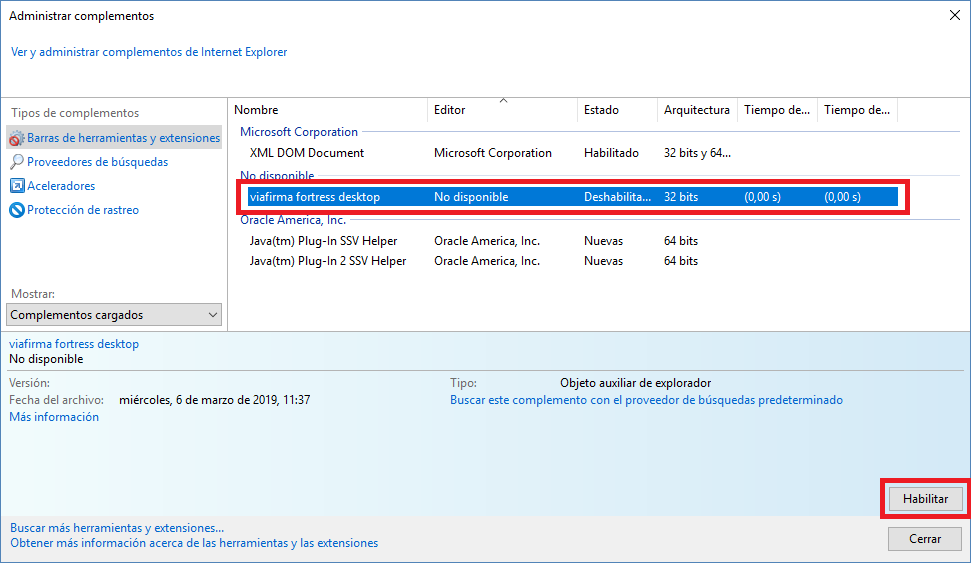The width and height of the screenshot is (971, 563).
Task: Click 32 bits y 64... architecture cell
Action: tap(697, 153)
